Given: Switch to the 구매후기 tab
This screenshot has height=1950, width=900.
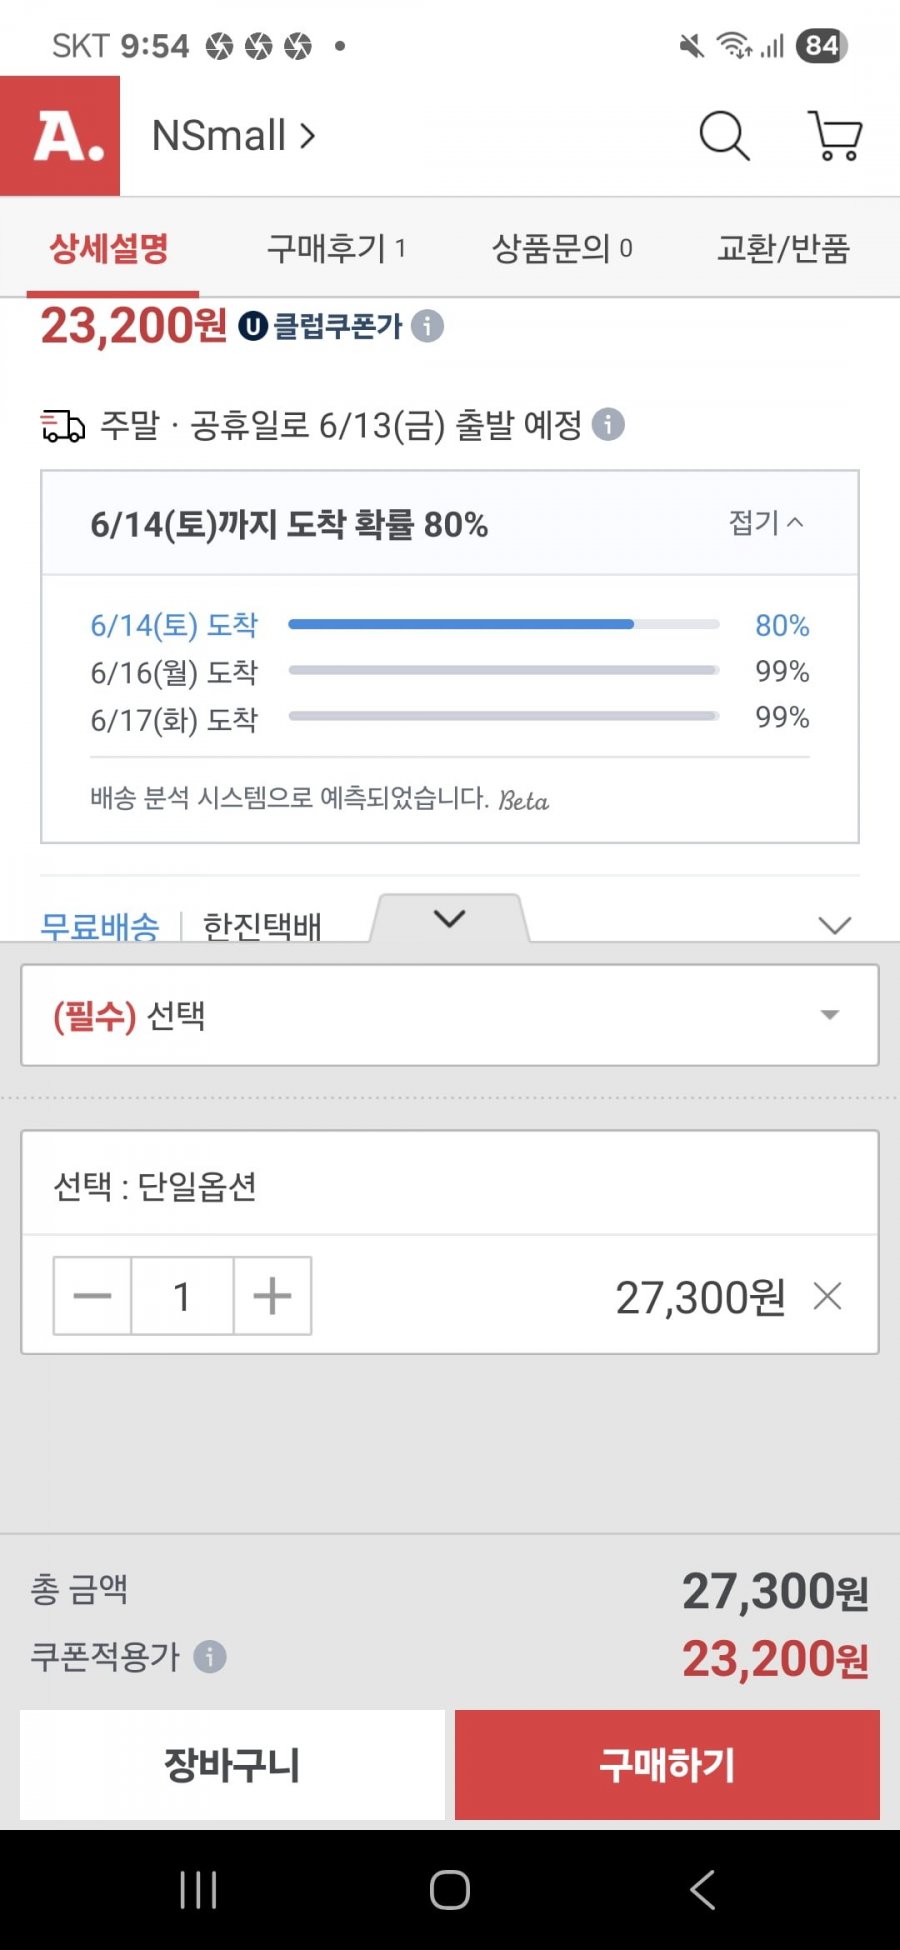Looking at the screenshot, I should point(336,248).
